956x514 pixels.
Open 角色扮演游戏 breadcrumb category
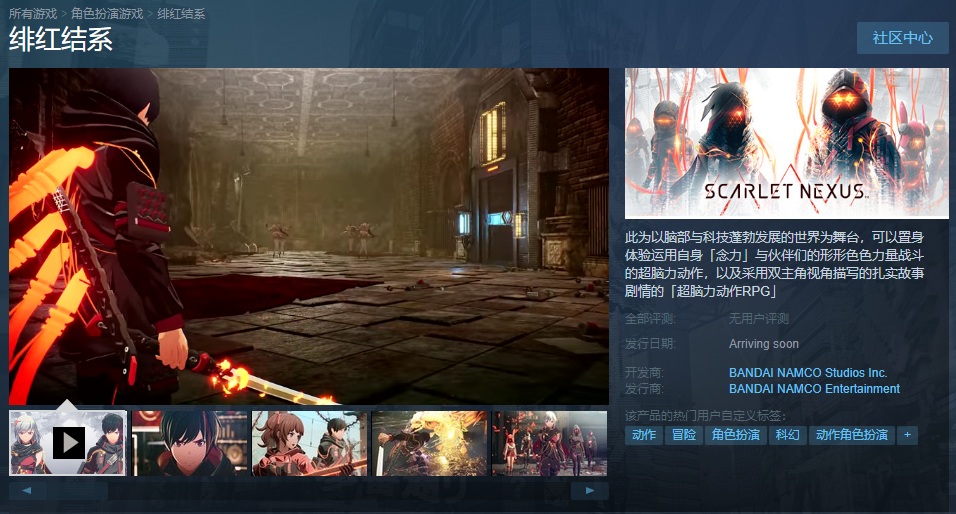click(x=106, y=14)
